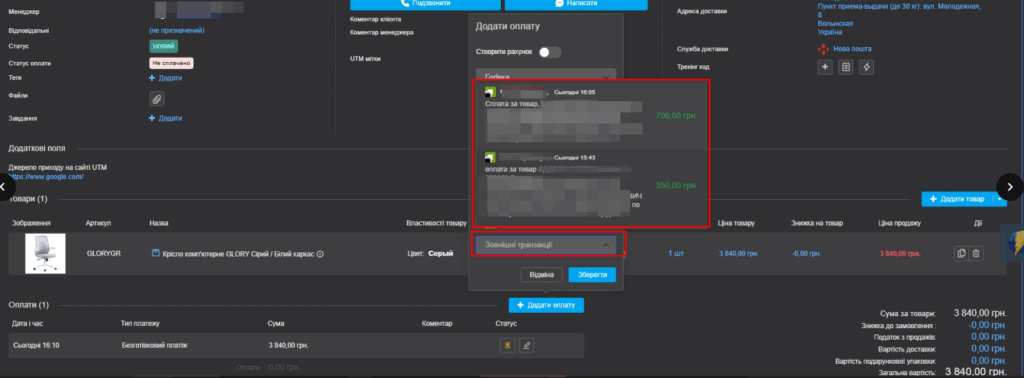Copy the GLORYGR product row
The image size is (1024, 378).
[961, 253]
